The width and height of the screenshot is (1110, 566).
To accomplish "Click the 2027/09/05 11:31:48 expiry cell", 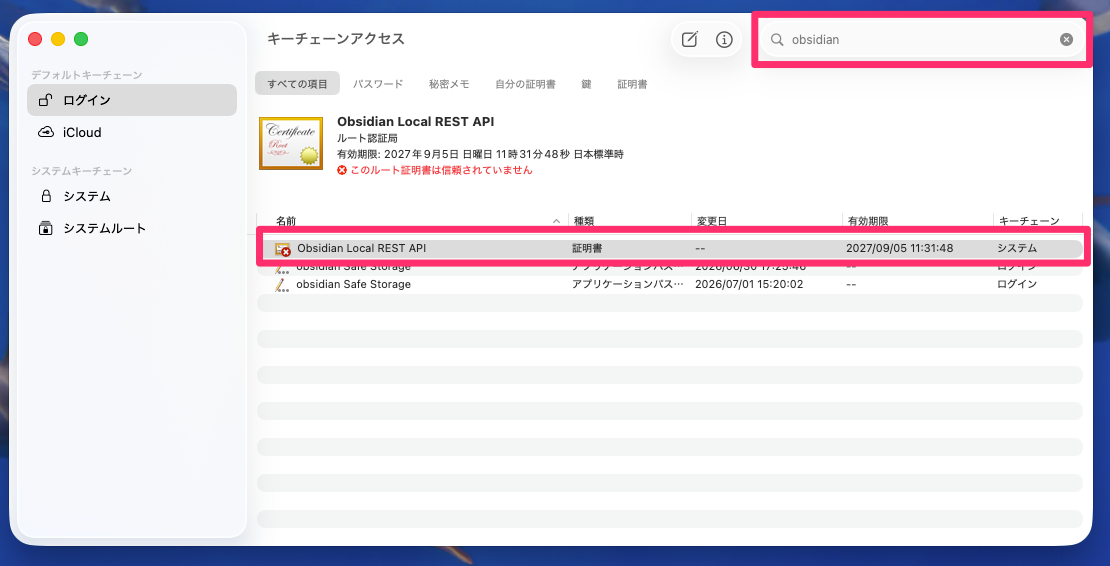I will (x=900, y=248).
